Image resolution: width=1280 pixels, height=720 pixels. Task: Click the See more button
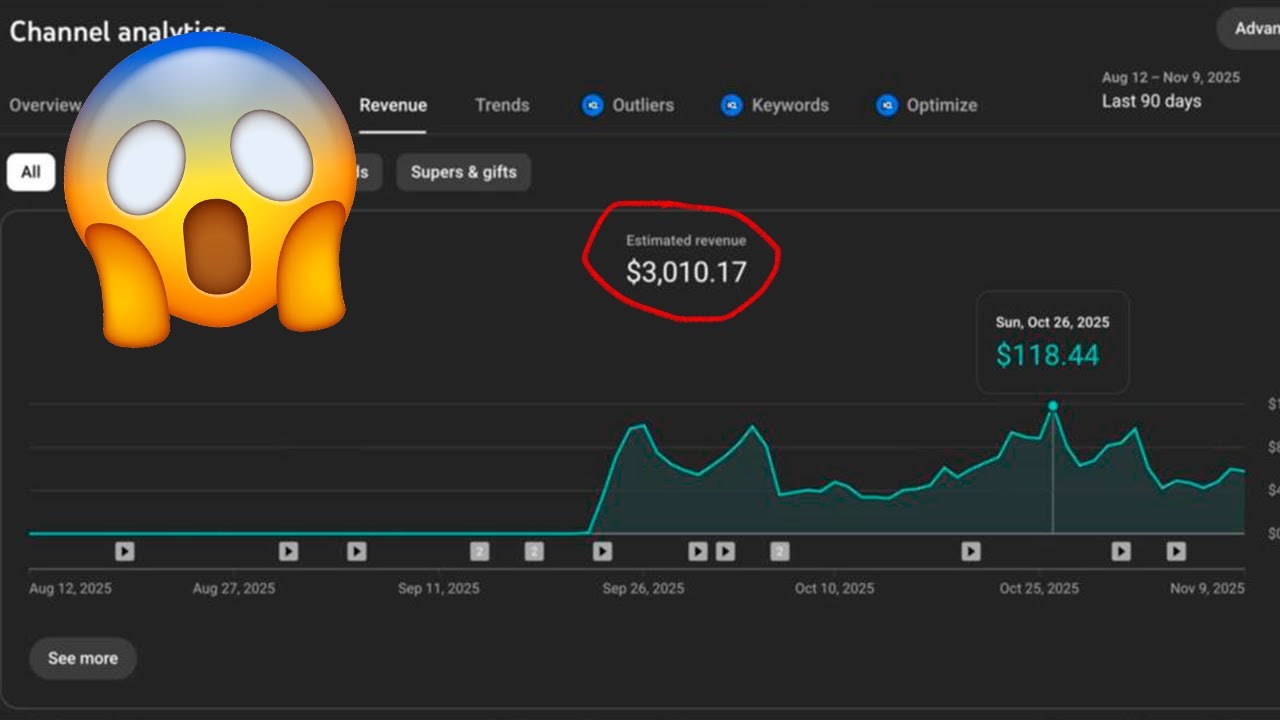click(83, 658)
